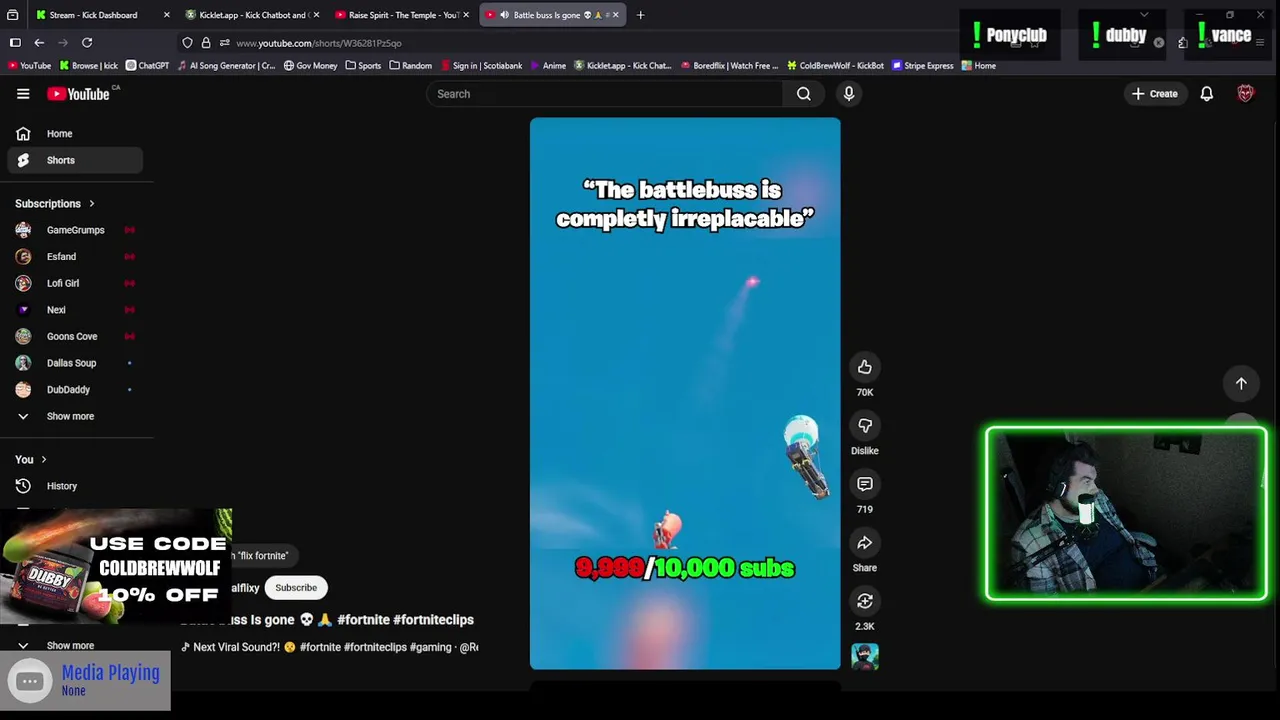Viewport: 1280px width, 720px height.
Task: Go to Home in sidebar
Action: tap(75, 134)
